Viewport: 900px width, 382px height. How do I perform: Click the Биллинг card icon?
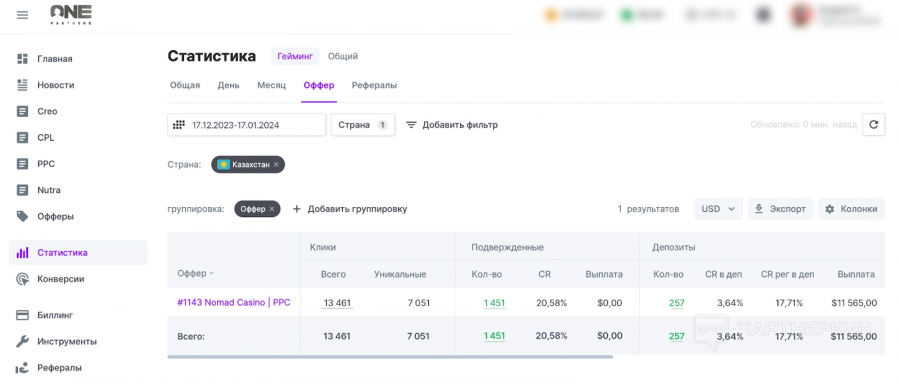(22, 315)
